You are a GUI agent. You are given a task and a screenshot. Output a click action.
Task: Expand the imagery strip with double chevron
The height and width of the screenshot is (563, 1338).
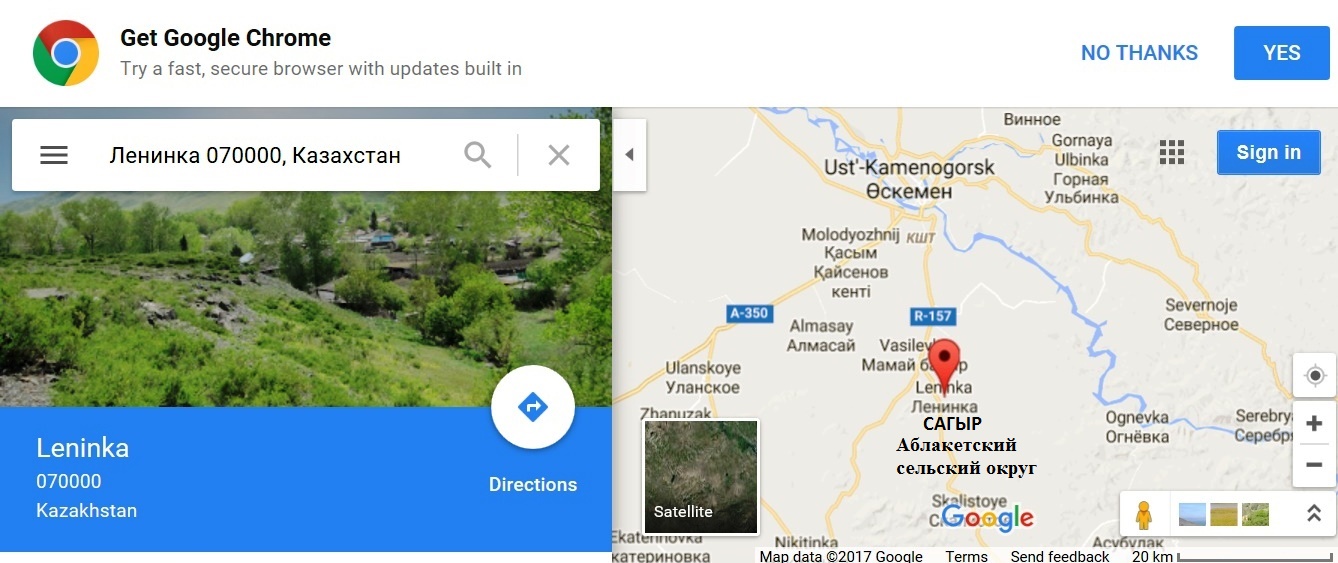coord(1314,514)
